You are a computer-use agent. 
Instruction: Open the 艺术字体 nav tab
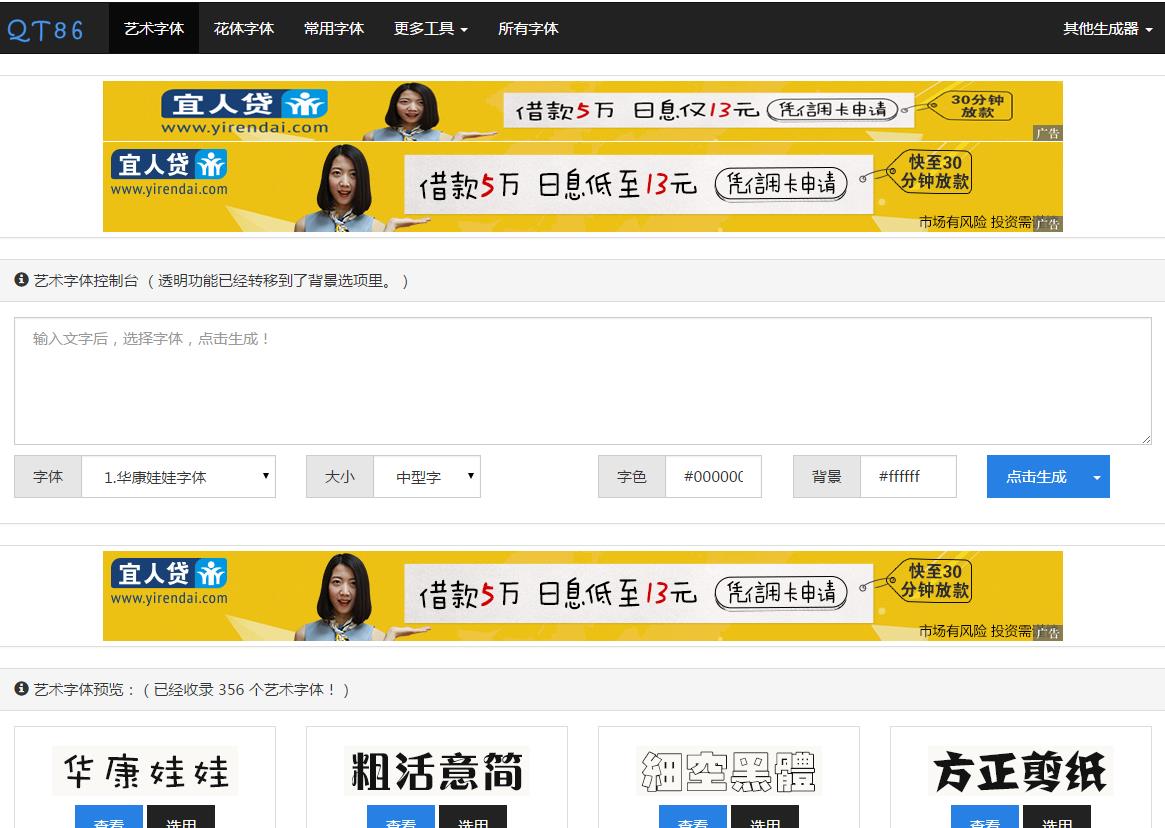(154, 28)
